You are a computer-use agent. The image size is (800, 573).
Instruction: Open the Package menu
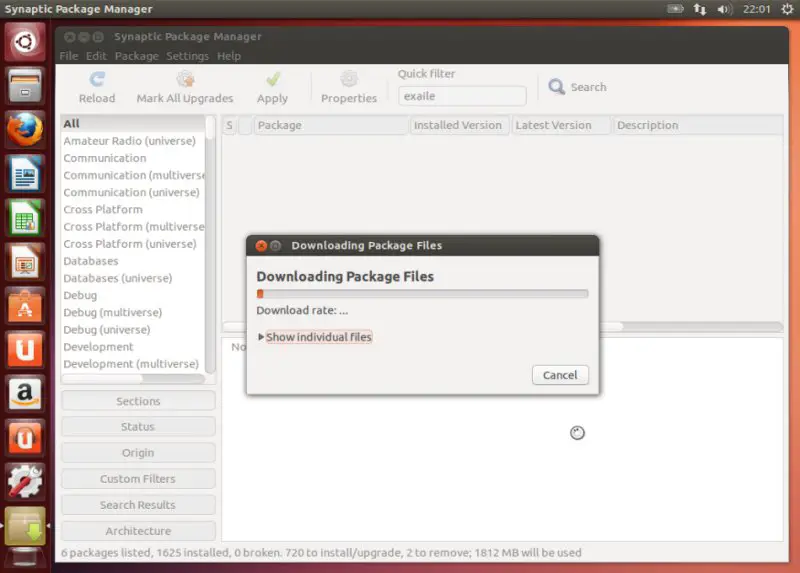click(x=137, y=56)
